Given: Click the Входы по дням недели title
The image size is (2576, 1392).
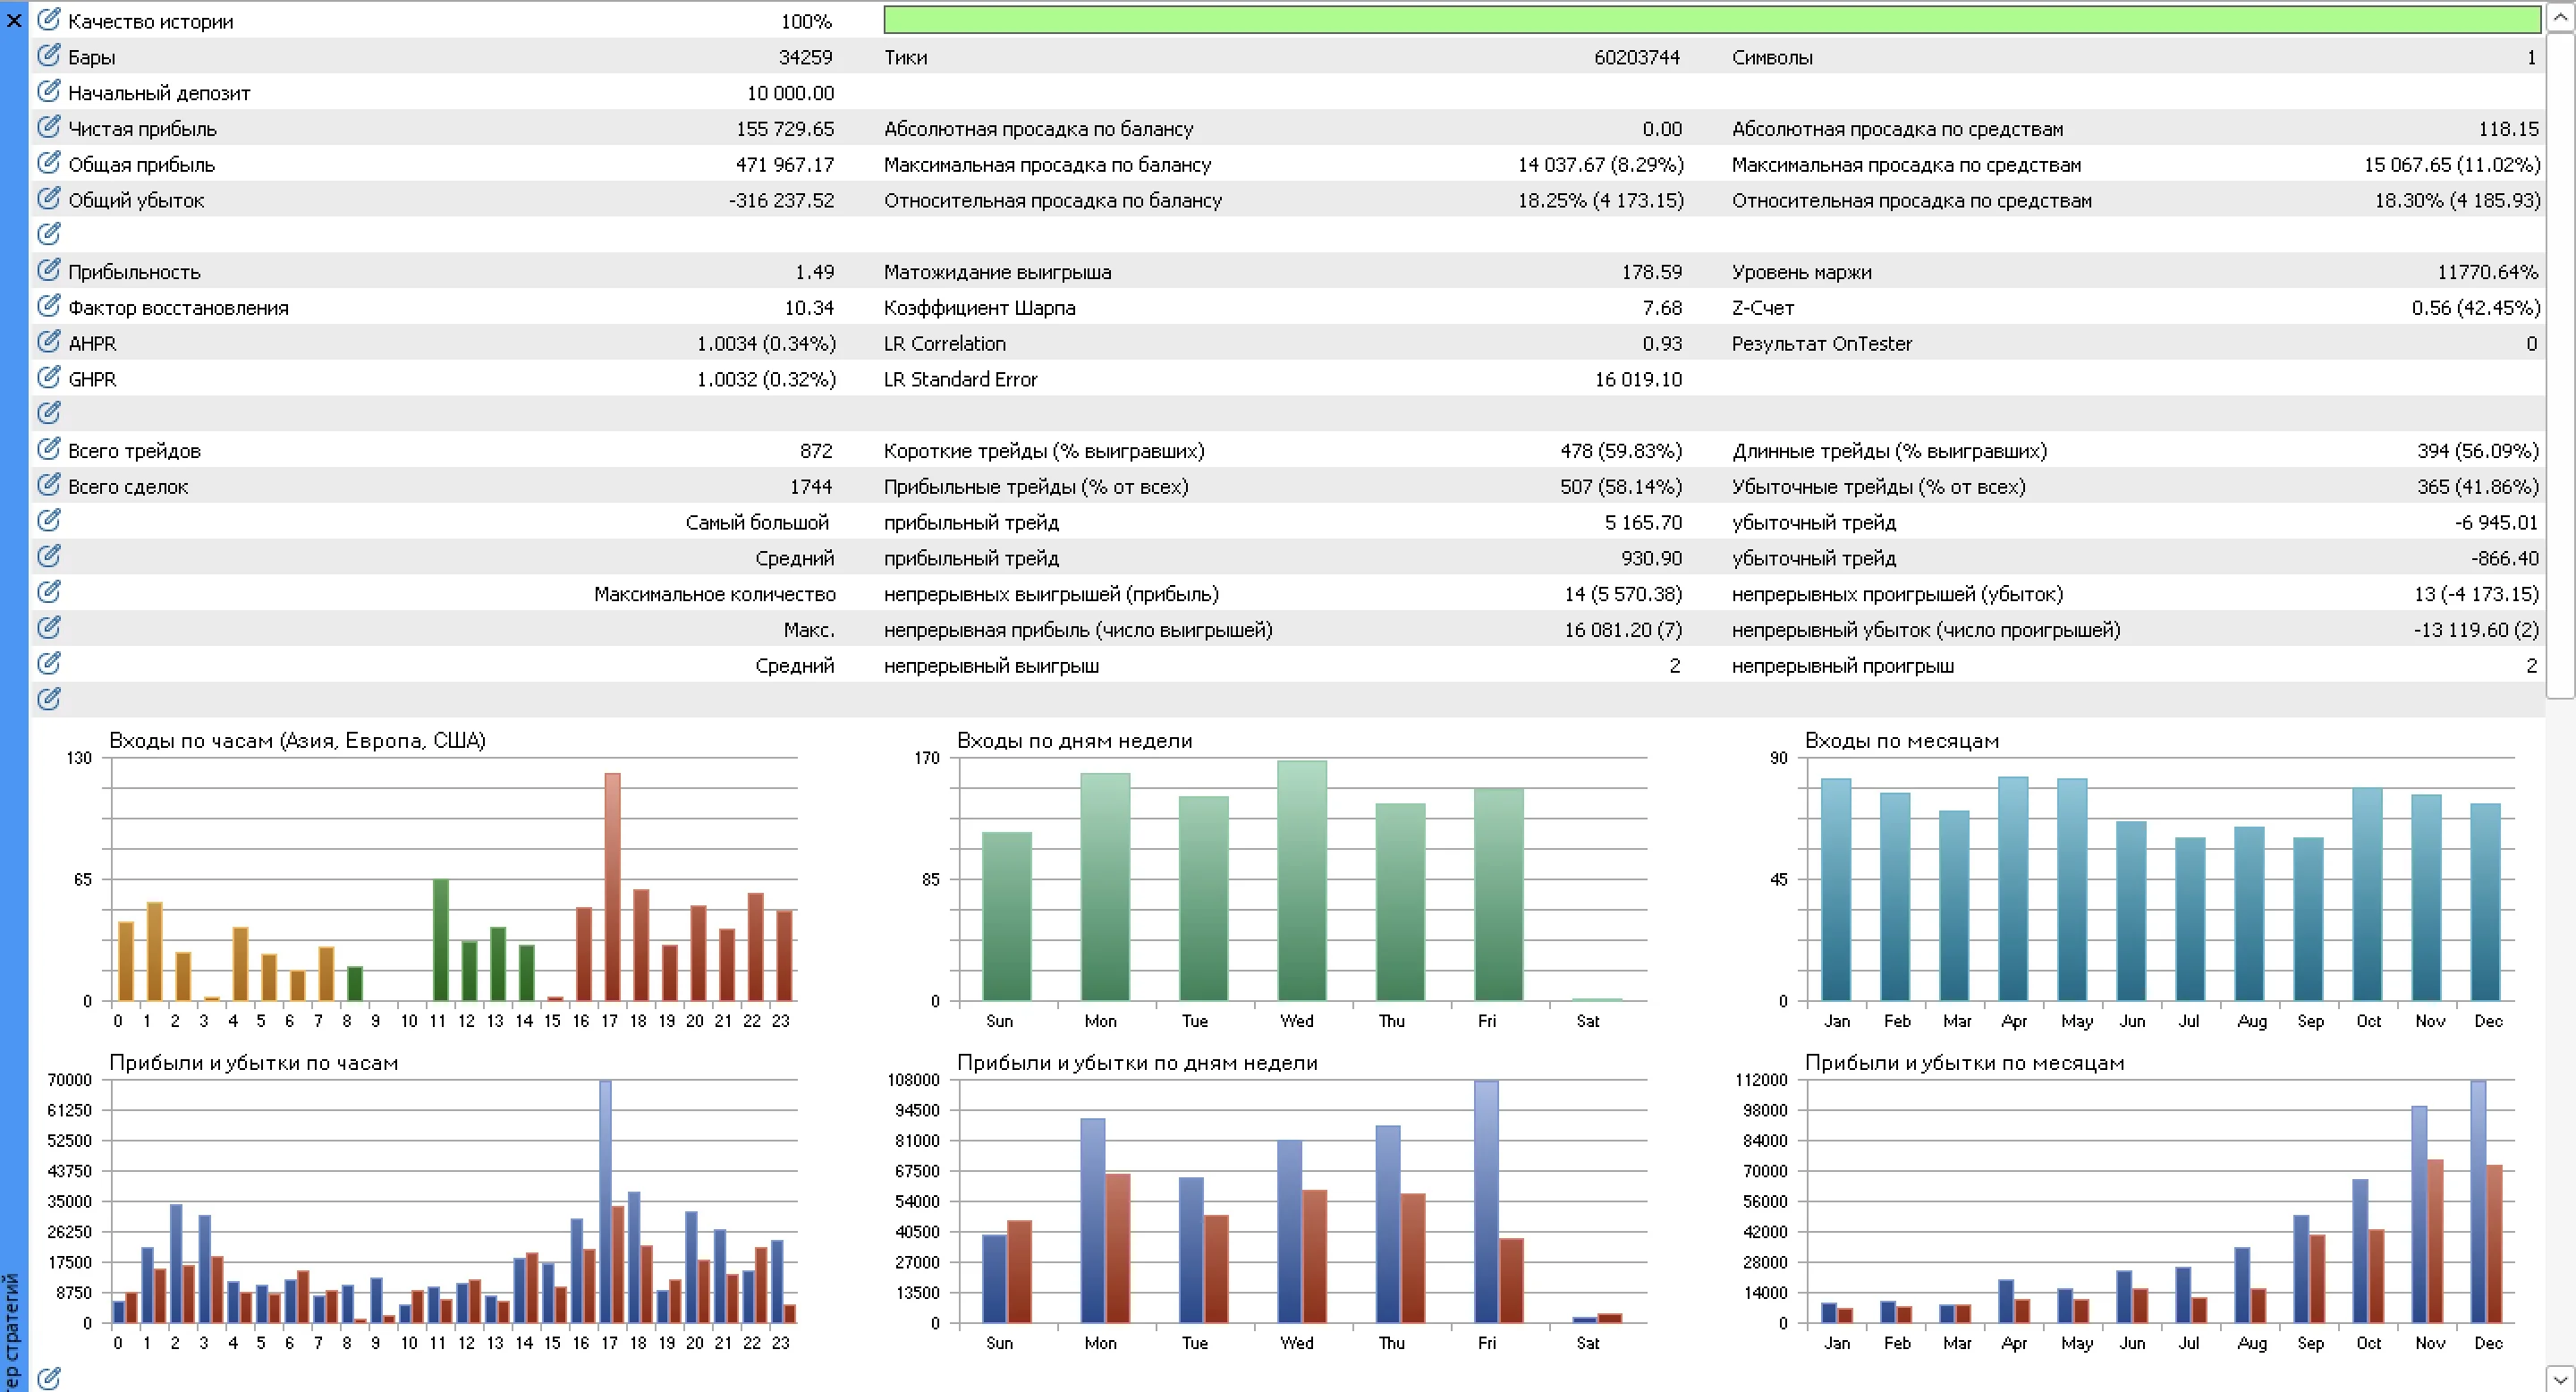Looking at the screenshot, I should pyautogui.click(x=1074, y=741).
